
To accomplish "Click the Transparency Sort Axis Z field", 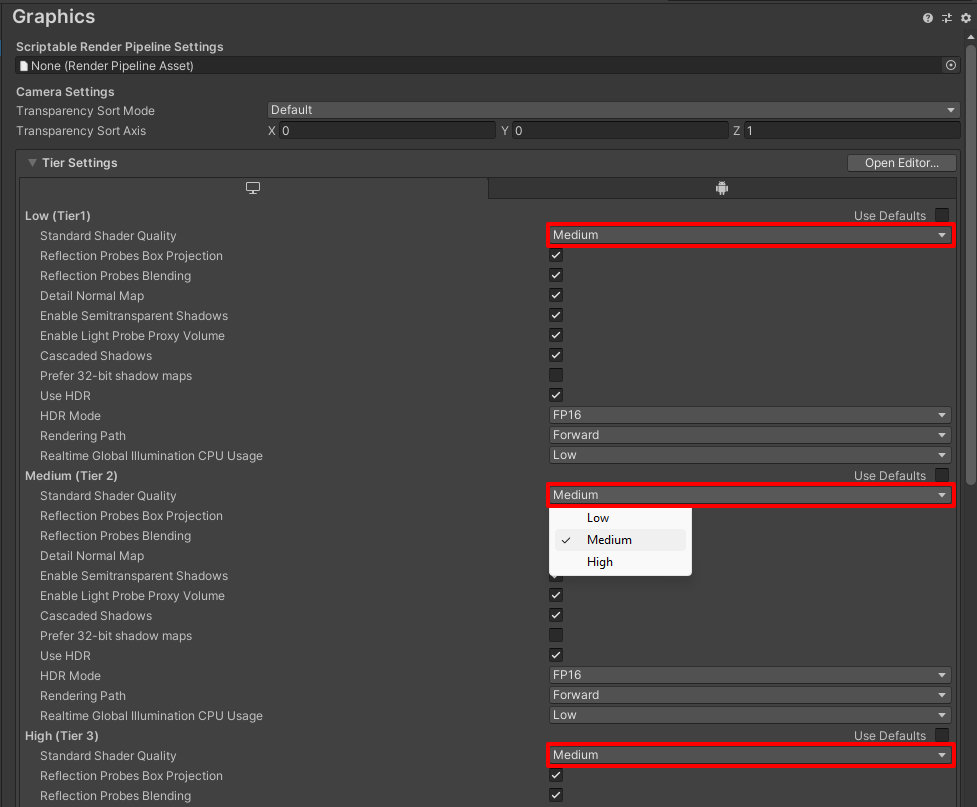I will click(850, 131).
